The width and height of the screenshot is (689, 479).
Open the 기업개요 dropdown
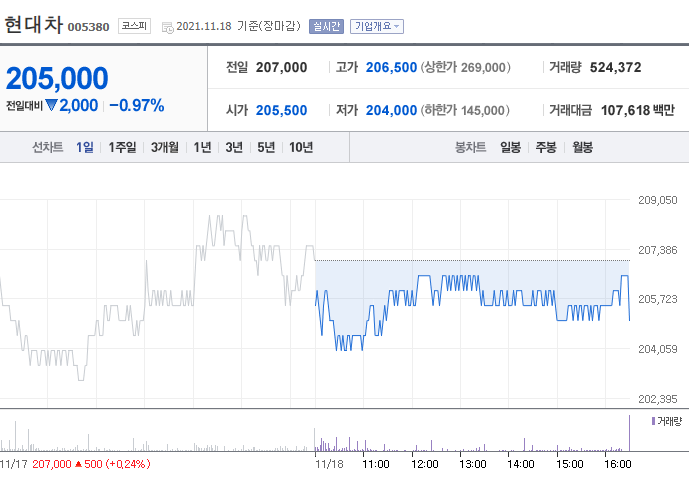(377, 26)
